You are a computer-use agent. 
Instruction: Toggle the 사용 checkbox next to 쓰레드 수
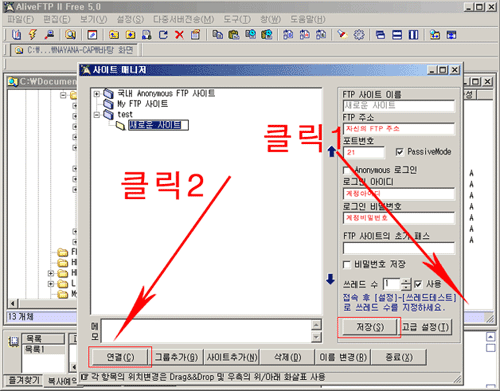point(418,284)
